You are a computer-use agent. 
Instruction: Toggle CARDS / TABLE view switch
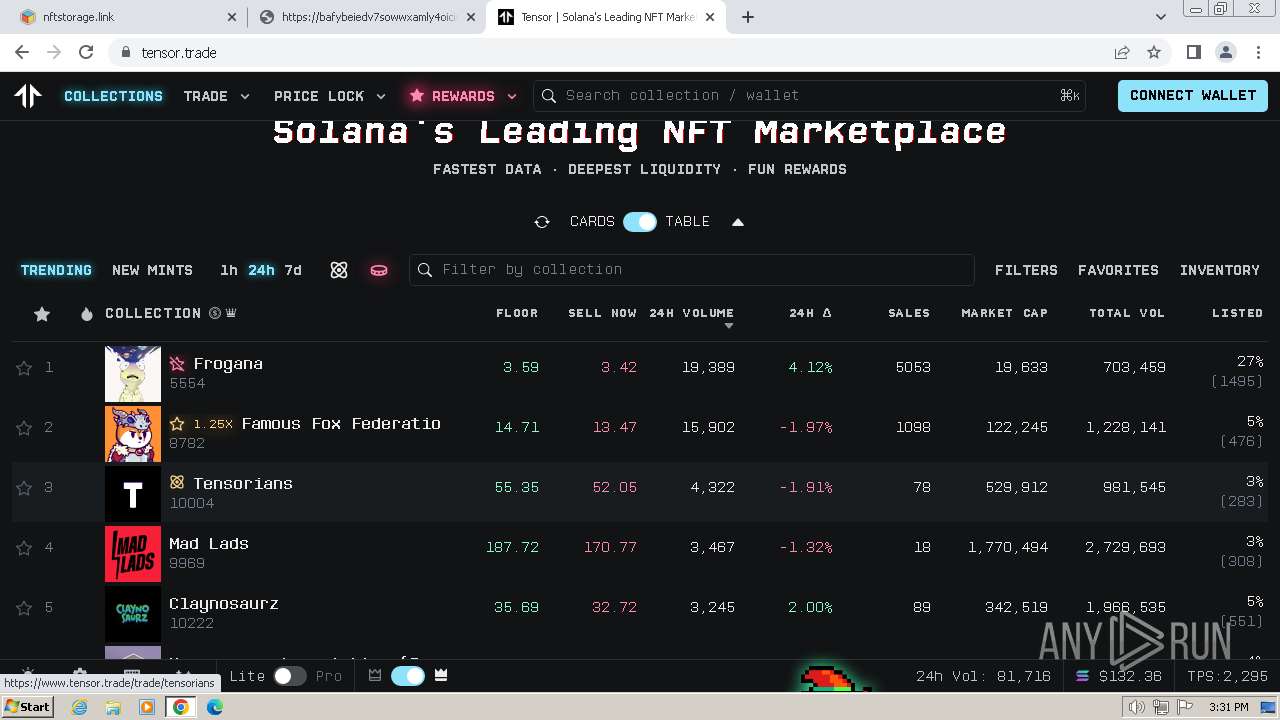tap(640, 222)
